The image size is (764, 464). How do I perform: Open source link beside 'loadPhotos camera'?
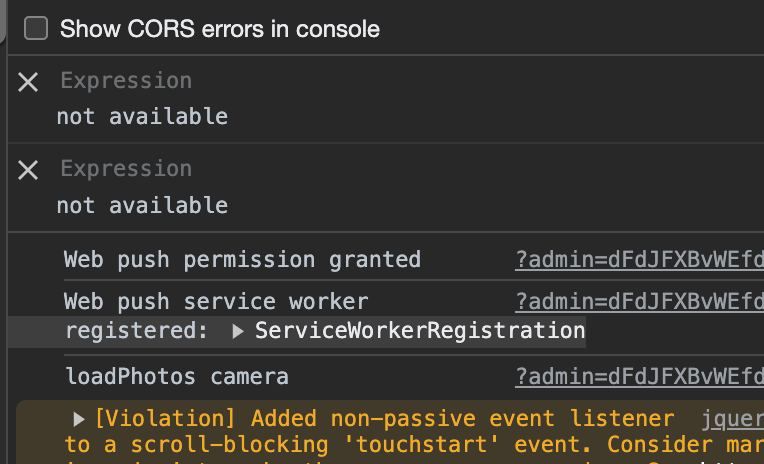pos(638,377)
